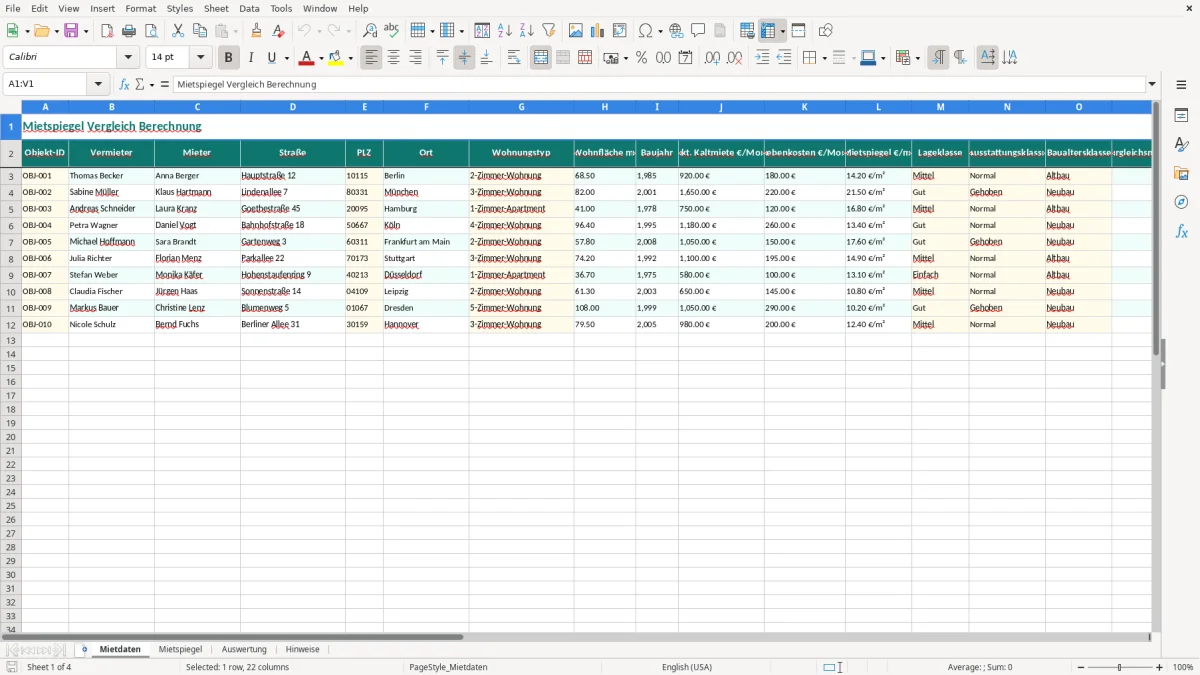Click Add Decimal Place icon
The width and height of the screenshot is (1200, 675).
[712, 58]
